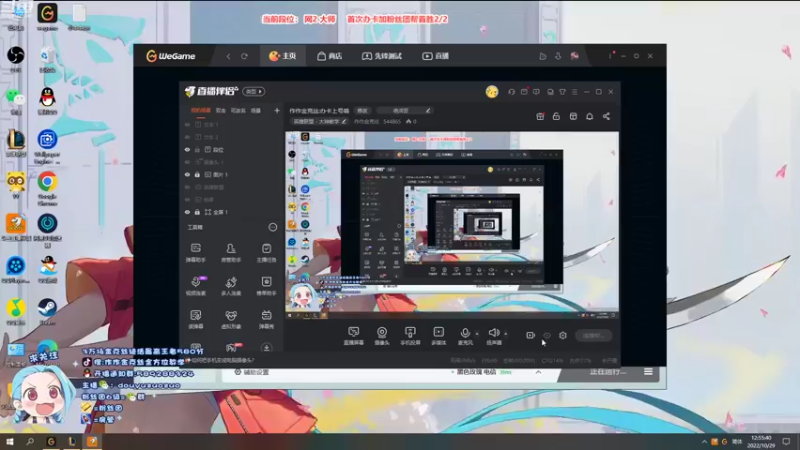Open notification bell in streaming app
Image resolution: width=800 pixels, height=450 pixels.
click(x=589, y=116)
